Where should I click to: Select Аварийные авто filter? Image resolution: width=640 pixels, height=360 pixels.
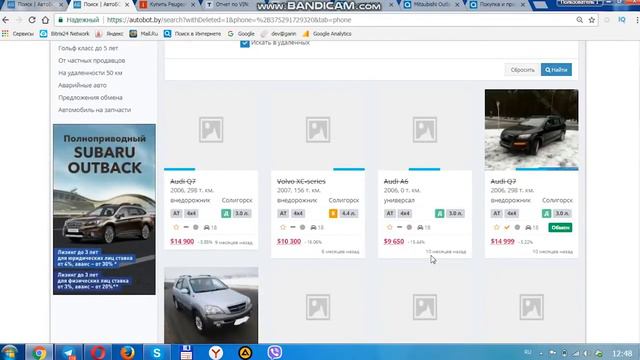click(82, 85)
